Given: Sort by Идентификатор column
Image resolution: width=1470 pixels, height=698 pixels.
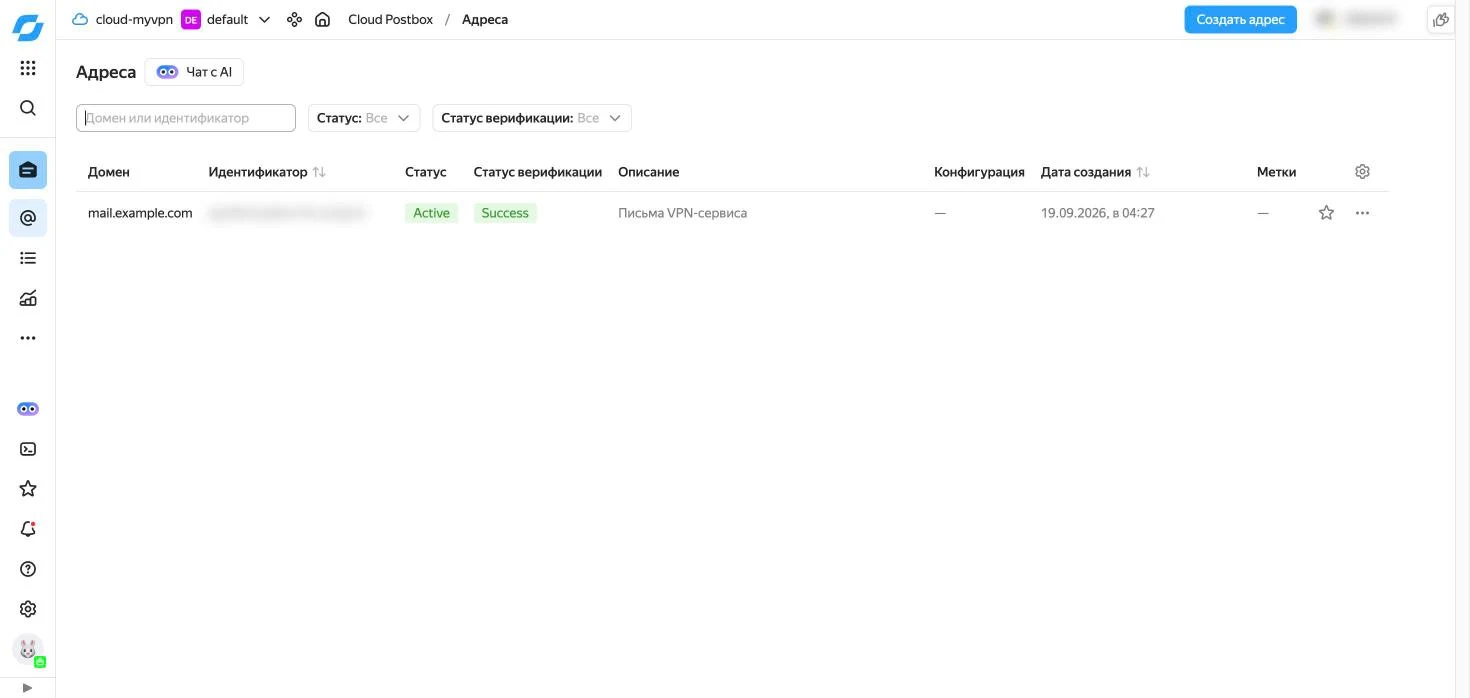Looking at the screenshot, I should tap(267, 172).
